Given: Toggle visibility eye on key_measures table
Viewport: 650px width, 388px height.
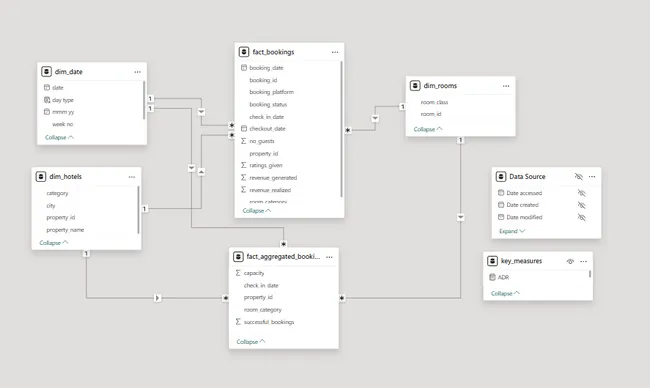Looking at the screenshot, I should (x=570, y=261).
